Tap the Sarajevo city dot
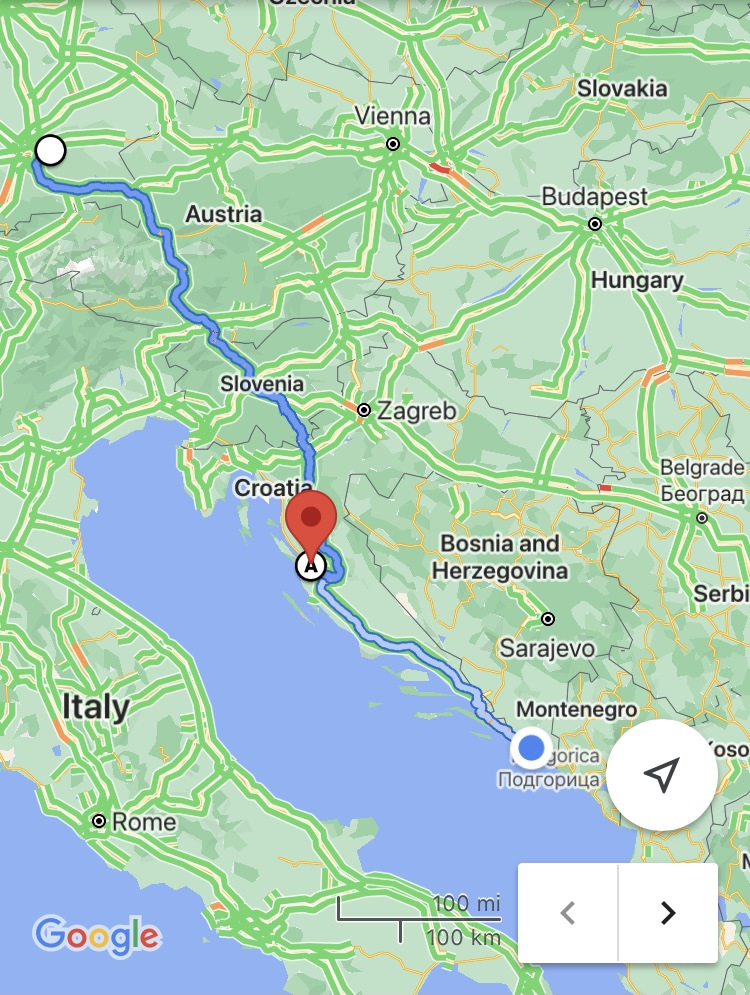 pyautogui.click(x=548, y=618)
